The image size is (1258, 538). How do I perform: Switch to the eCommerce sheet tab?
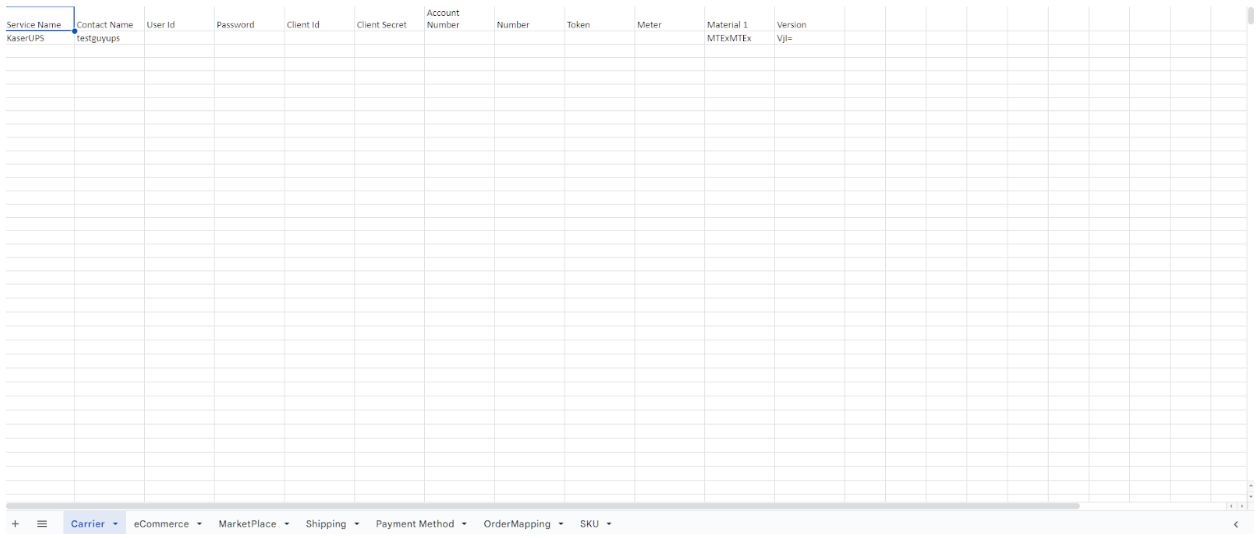161,524
